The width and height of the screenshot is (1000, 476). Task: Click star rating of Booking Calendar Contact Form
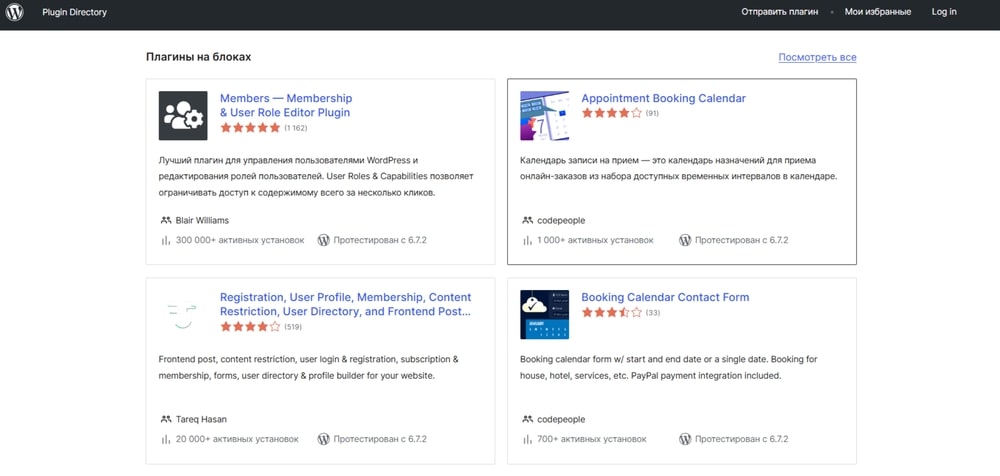pyautogui.click(x=612, y=313)
